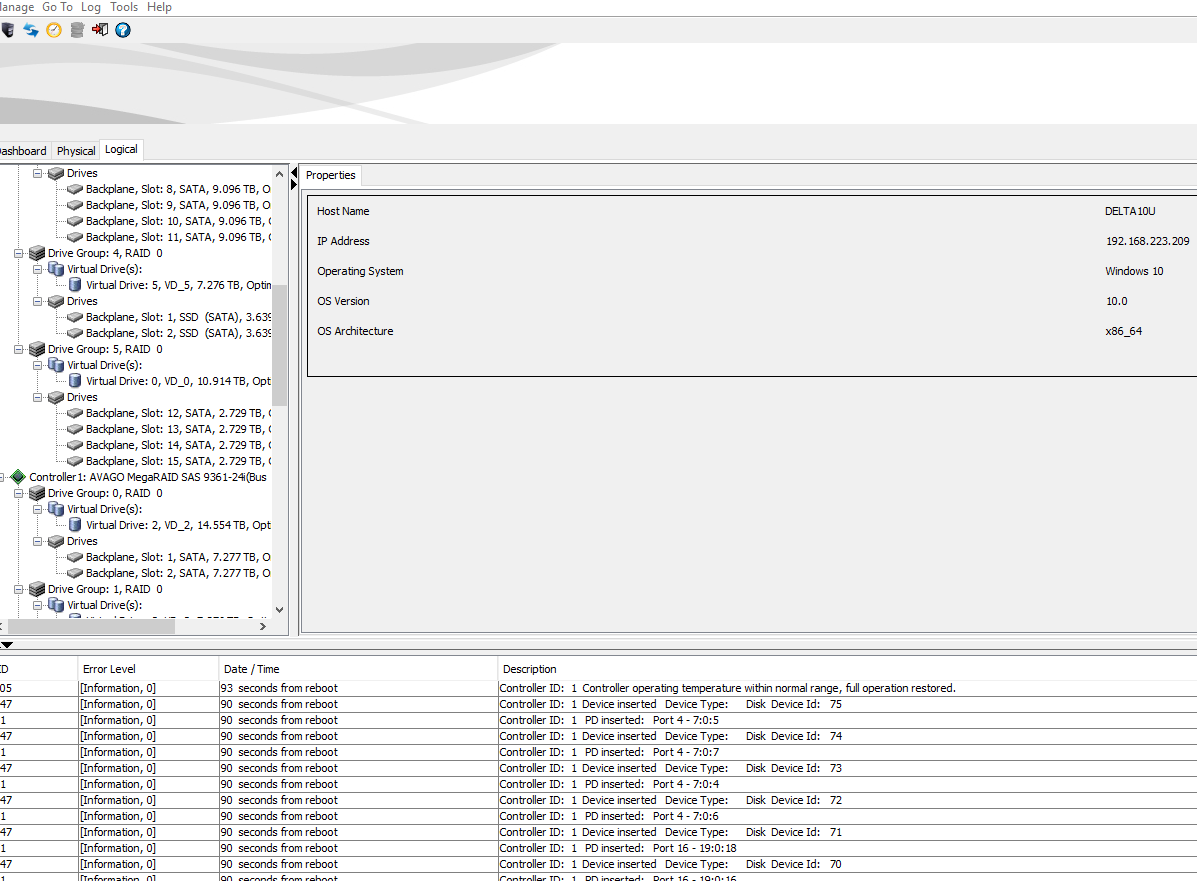Select the Properties tab

[x=330, y=175]
